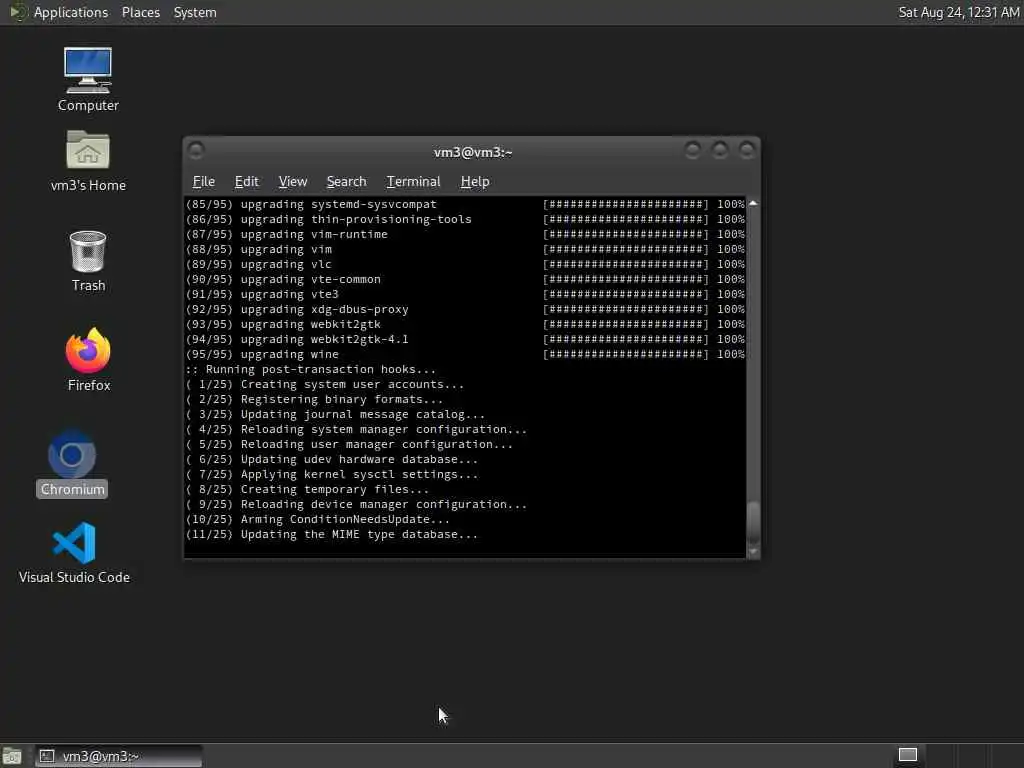Open the terminal View menu
This screenshot has width=1024, height=768.
click(293, 182)
